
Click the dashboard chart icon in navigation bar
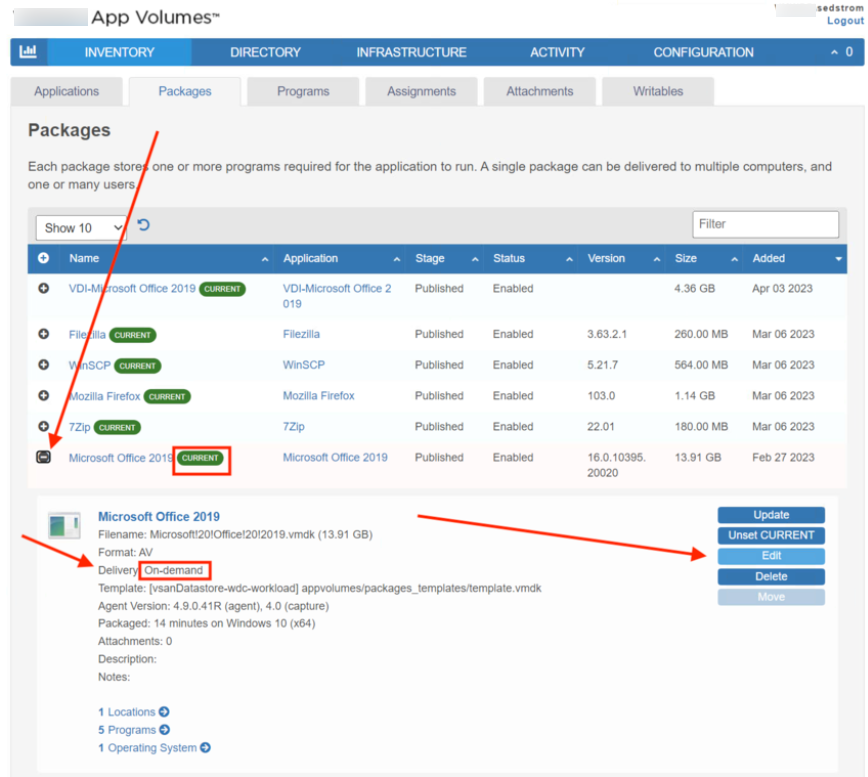click(29, 52)
